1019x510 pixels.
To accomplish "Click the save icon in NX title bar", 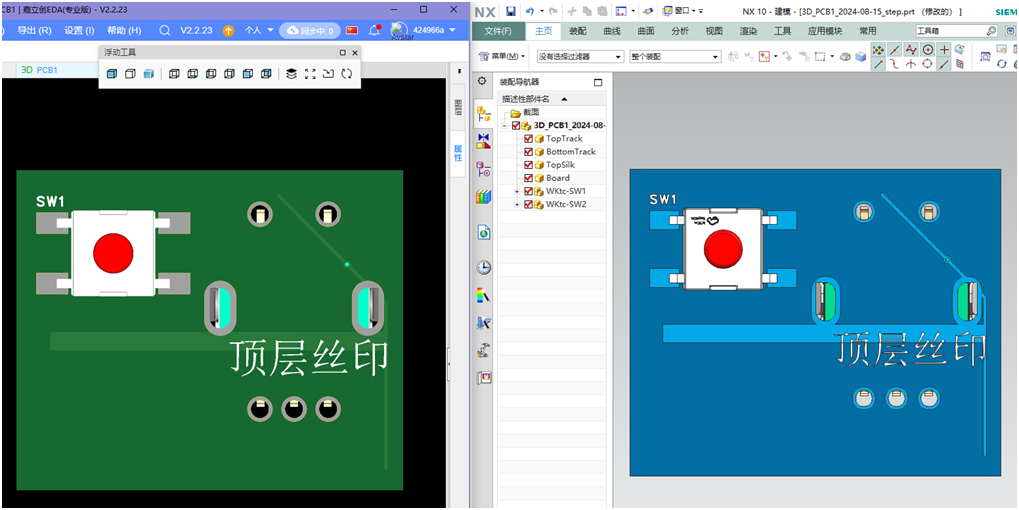I will 511,11.
